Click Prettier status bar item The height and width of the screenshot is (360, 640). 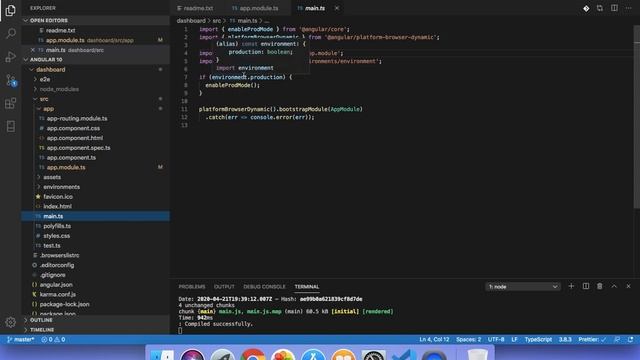(592, 340)
